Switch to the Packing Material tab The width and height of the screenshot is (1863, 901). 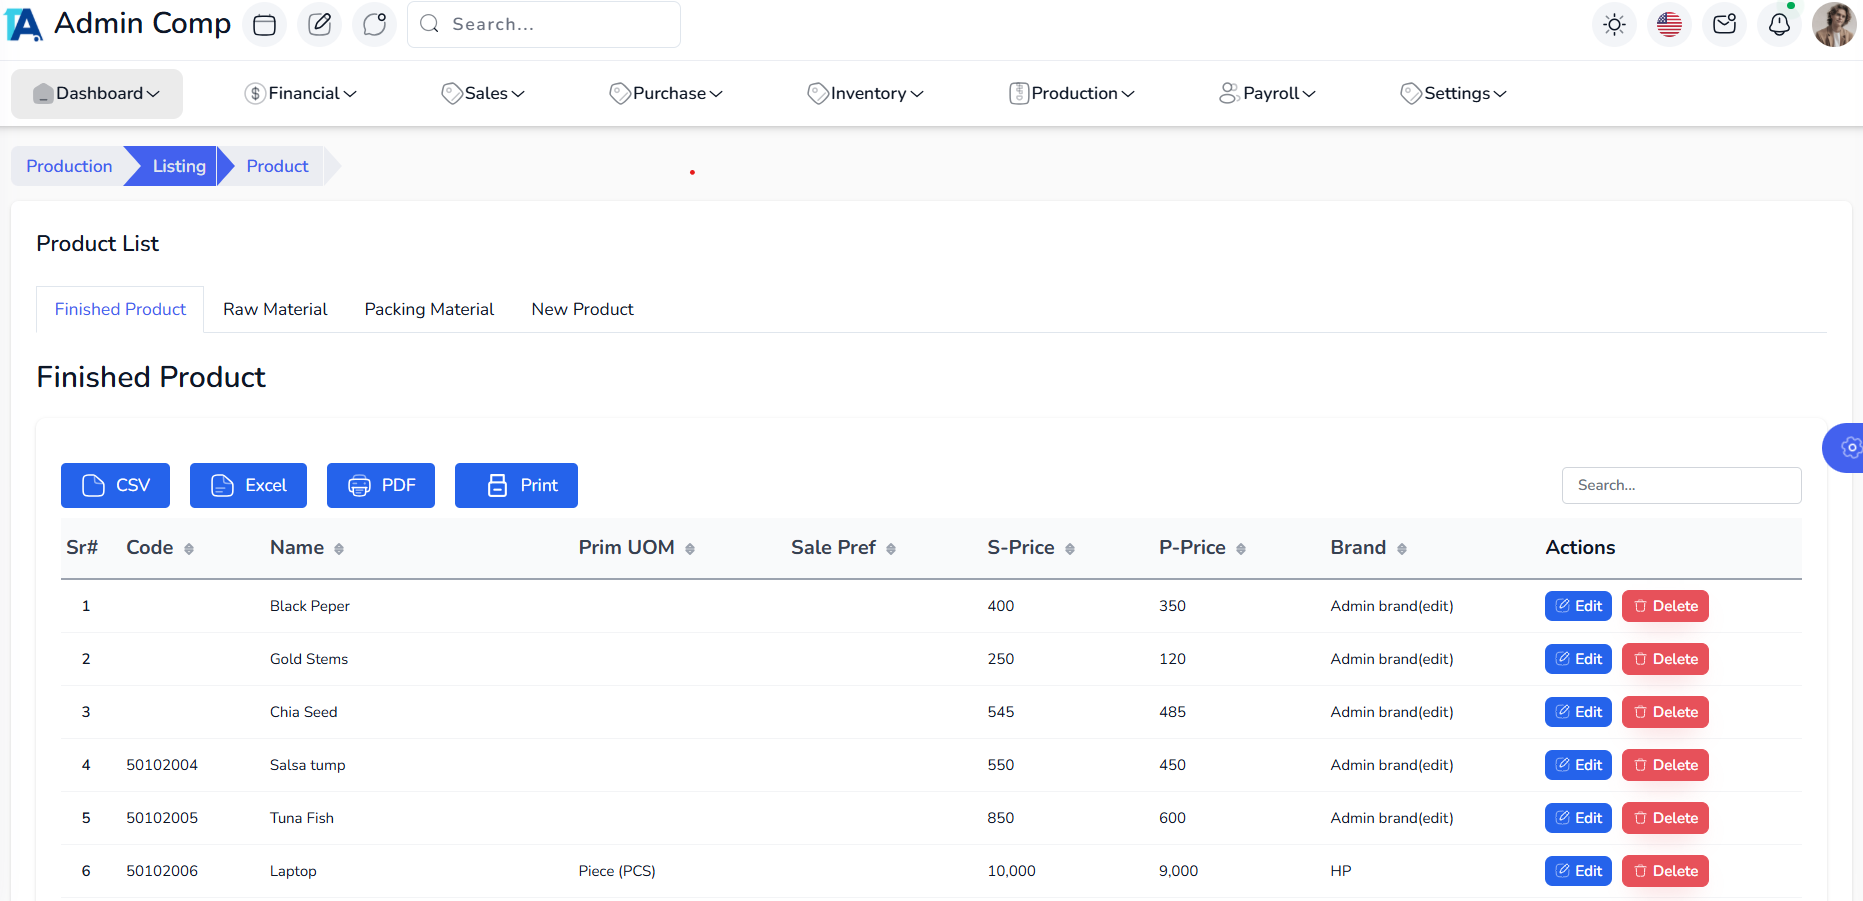tap(429, 310)
